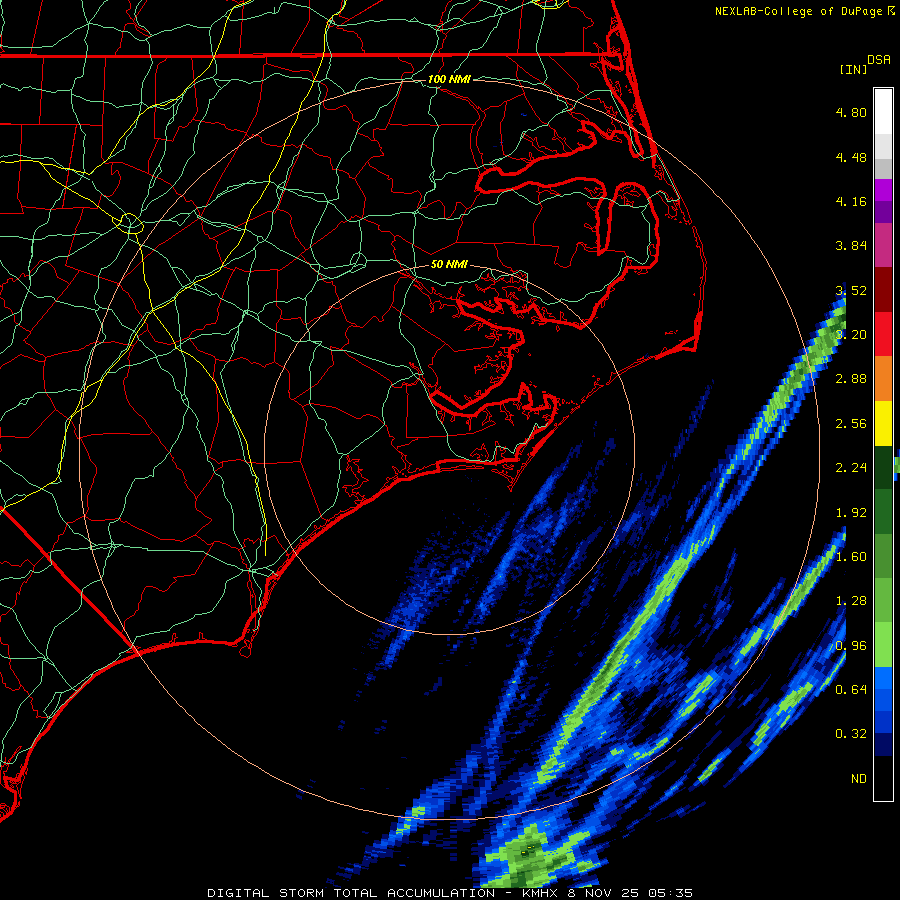Viewport: 900px width, 900px height.
Task: Click the 8 NOV 25 date text
Action: pos(604,893)
